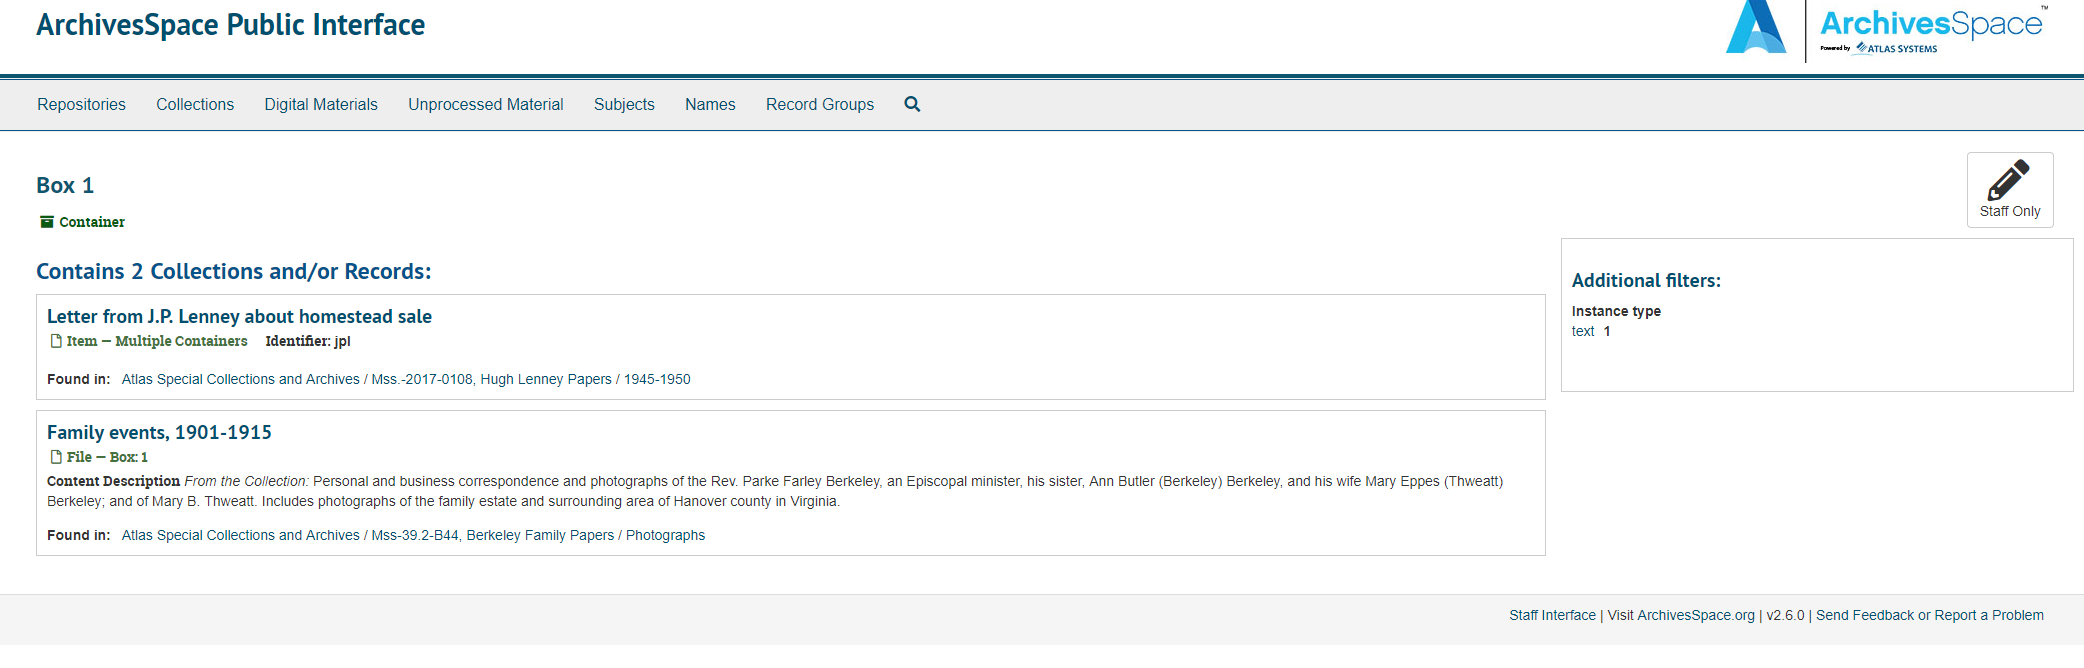Browse Subjects from the navigation bar

624,104
